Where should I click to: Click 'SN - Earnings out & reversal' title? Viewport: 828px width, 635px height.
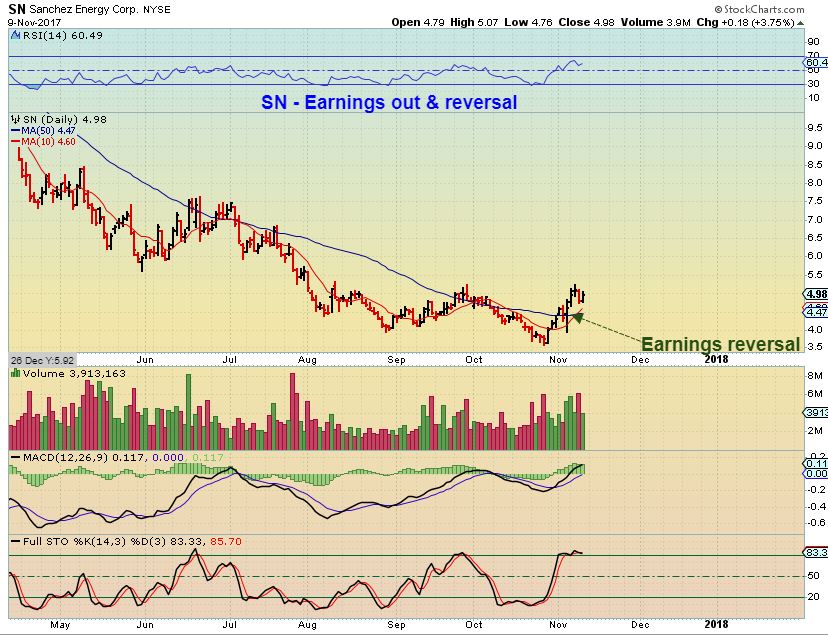click(x=389, y=102)
